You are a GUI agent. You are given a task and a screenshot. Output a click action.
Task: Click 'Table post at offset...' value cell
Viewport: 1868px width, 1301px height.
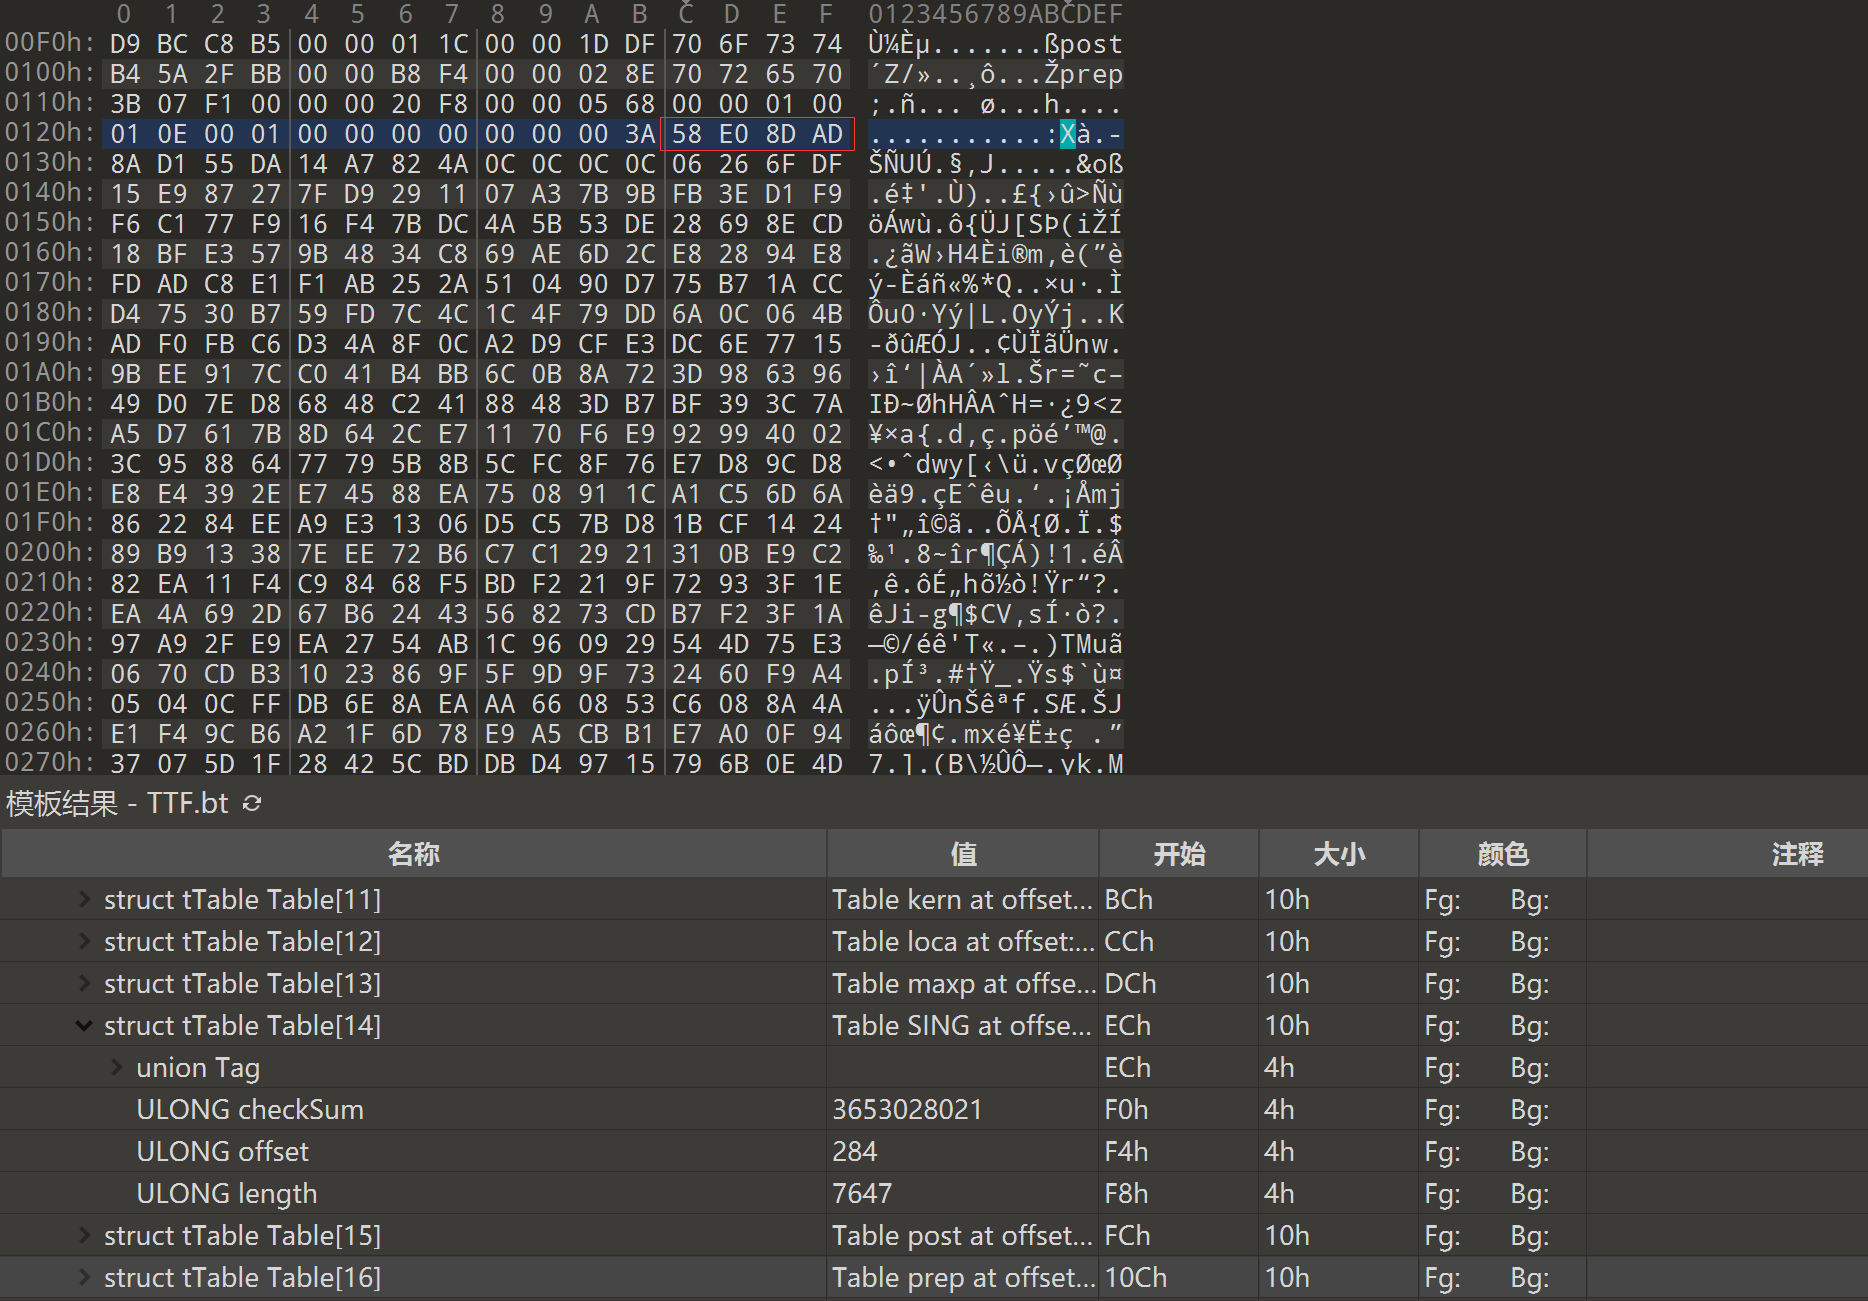point(962,1235)
